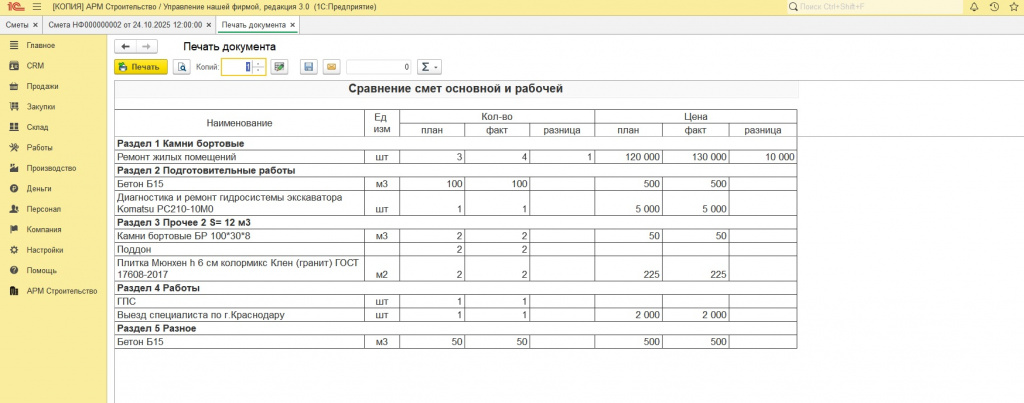The width and height of the screenshot is (1024, 403).
Task: Increase copies count with up stepper
Action: coord(259,63)
